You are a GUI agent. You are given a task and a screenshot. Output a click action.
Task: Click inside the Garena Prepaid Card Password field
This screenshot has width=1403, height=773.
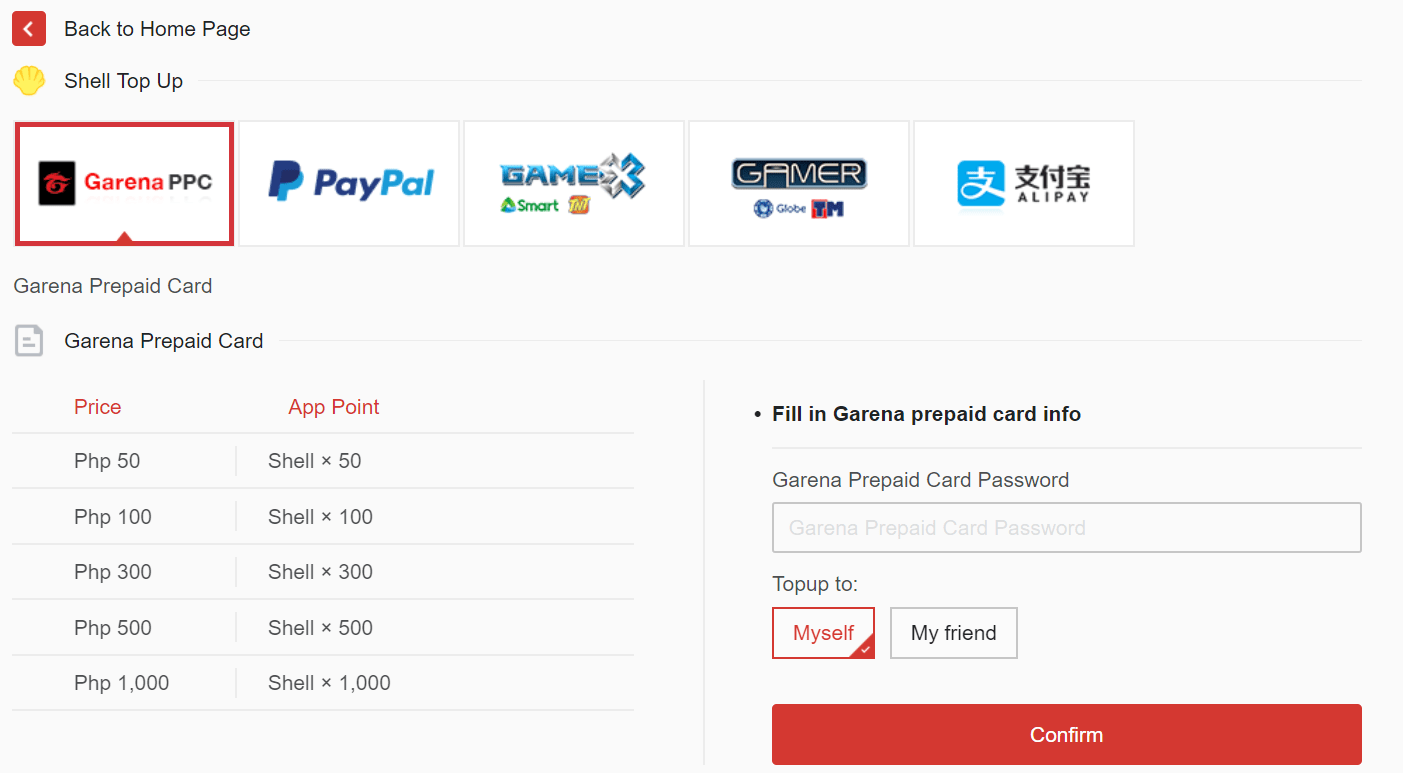point(1066,527)
